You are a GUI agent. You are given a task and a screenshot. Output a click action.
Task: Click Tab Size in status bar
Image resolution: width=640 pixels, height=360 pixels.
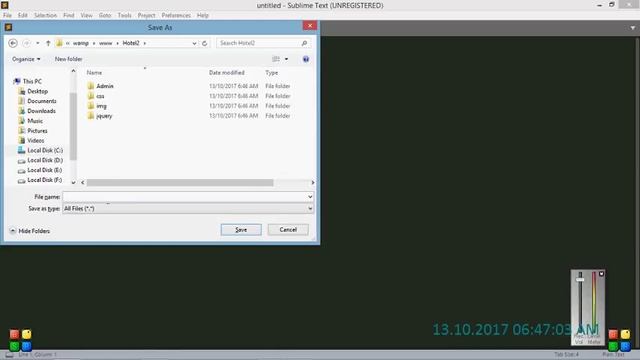567,354
